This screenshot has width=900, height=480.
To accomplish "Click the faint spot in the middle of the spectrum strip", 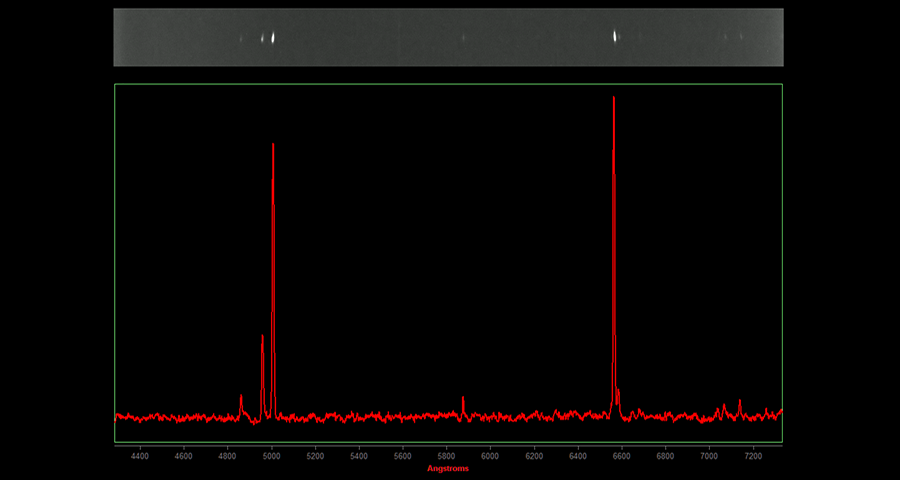I will 463,38.
